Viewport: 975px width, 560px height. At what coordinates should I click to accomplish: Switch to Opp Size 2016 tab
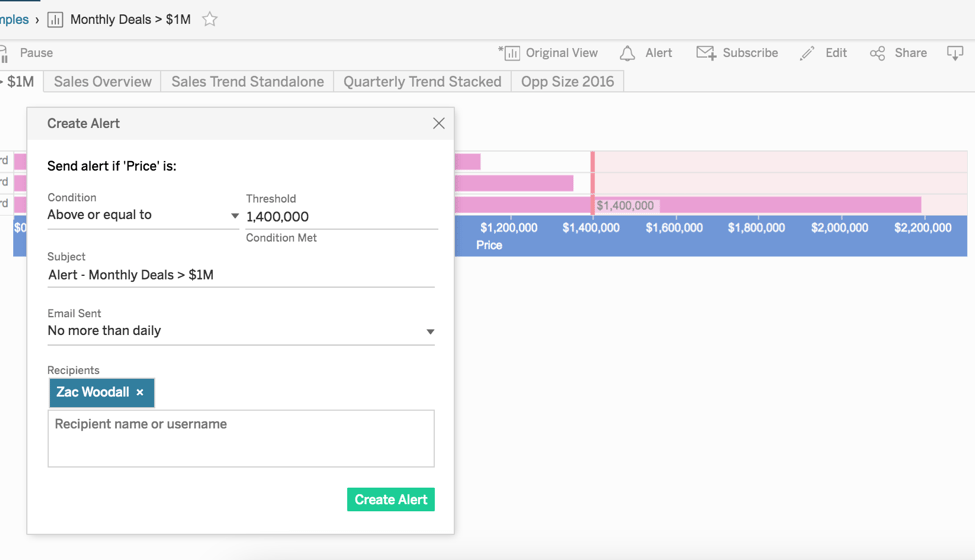[567, 81]
